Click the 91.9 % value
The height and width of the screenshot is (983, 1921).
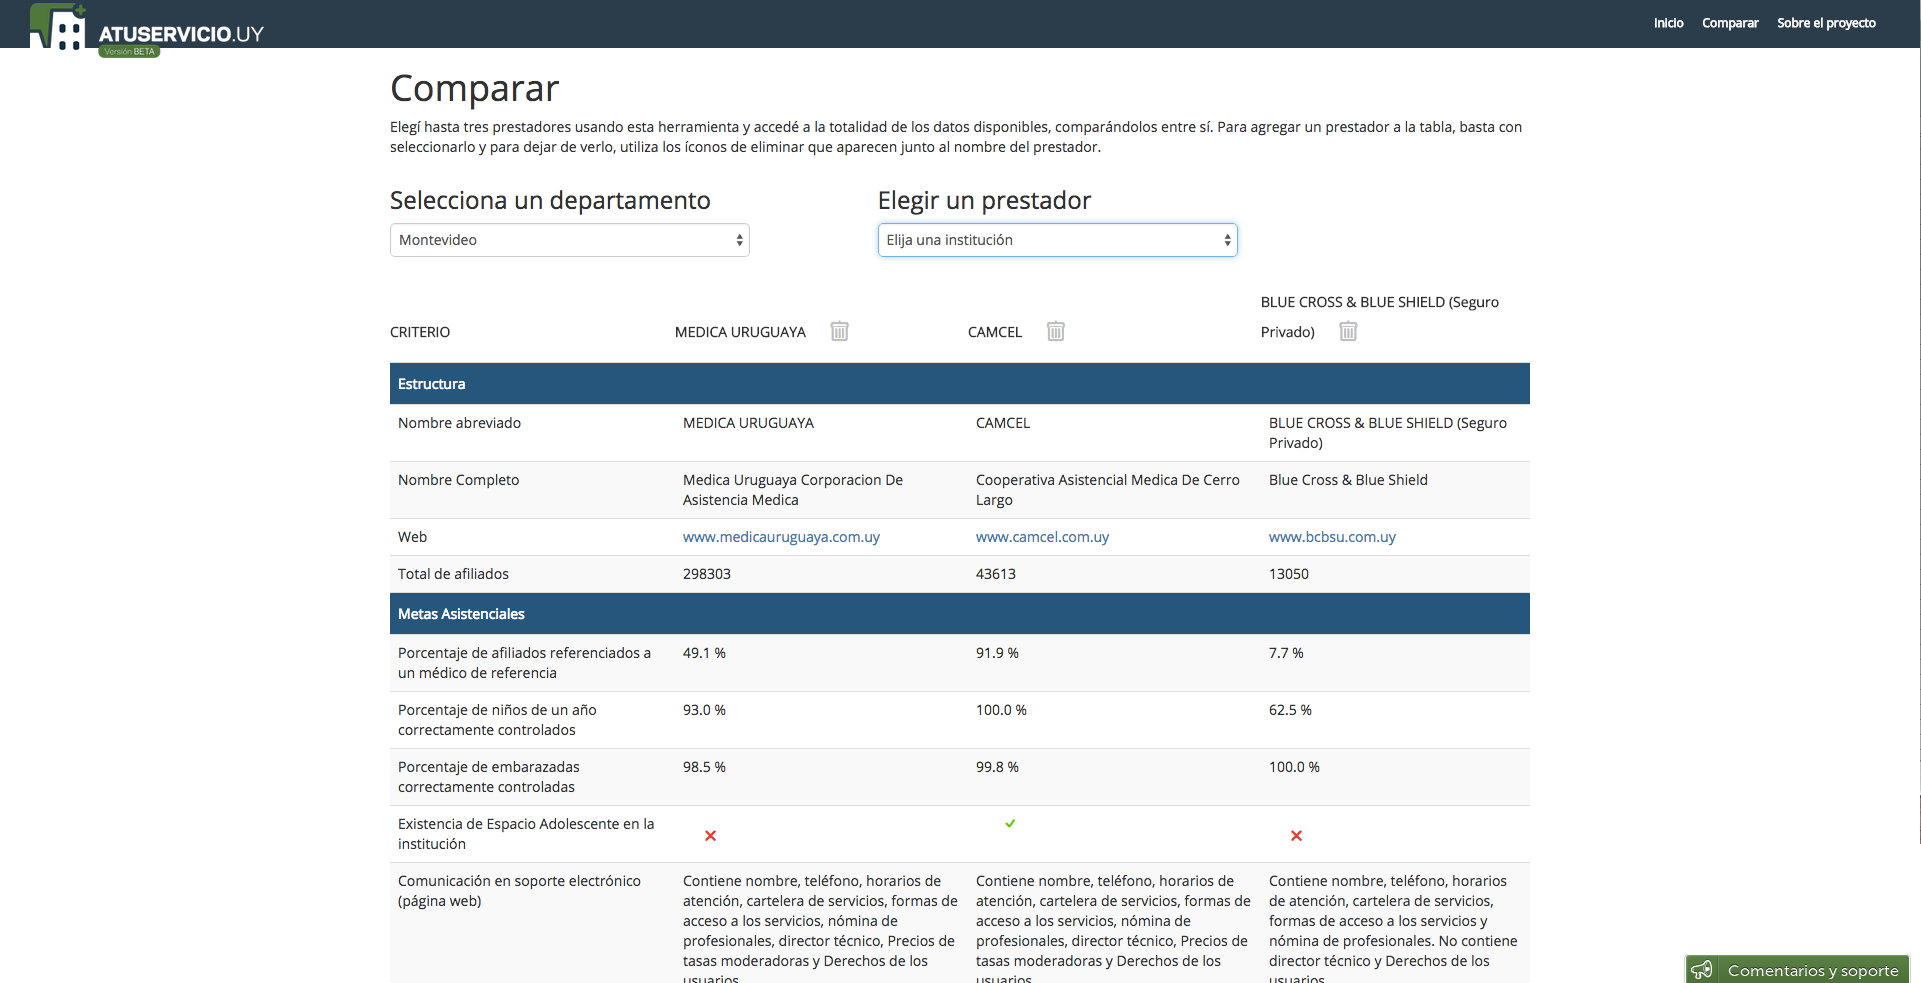coord(997,653)
